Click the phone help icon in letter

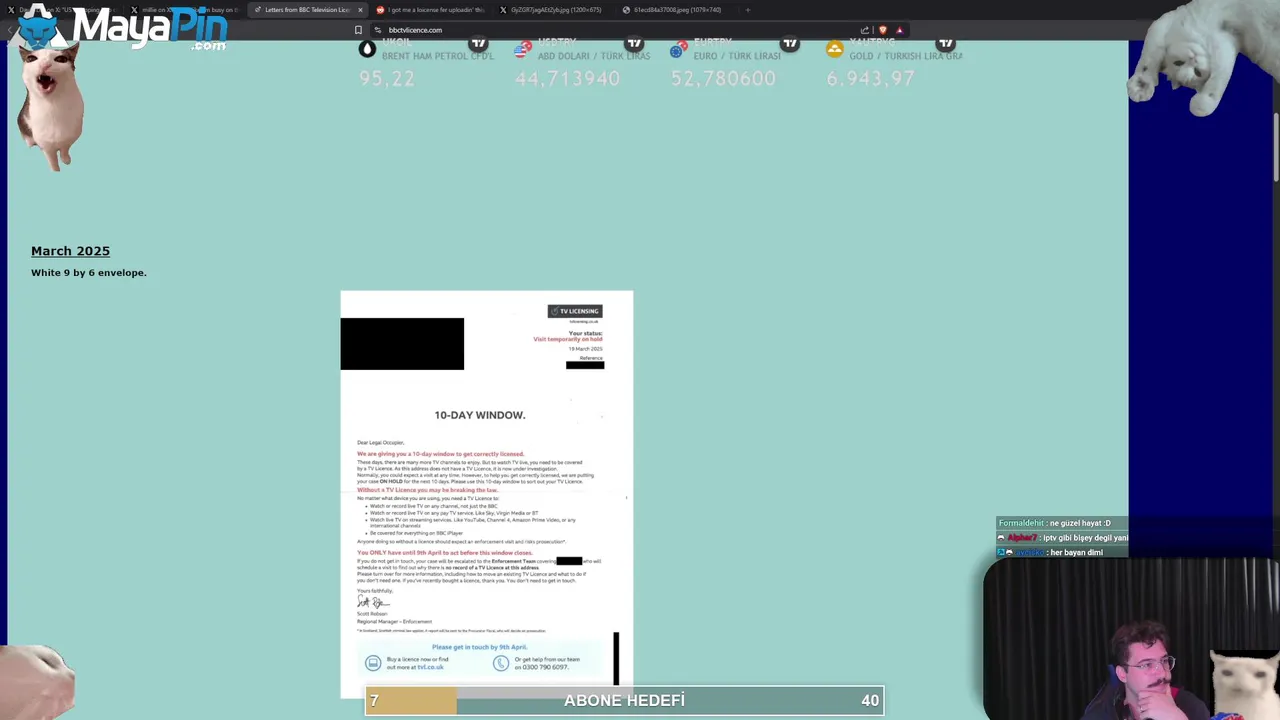click(501, 663)
